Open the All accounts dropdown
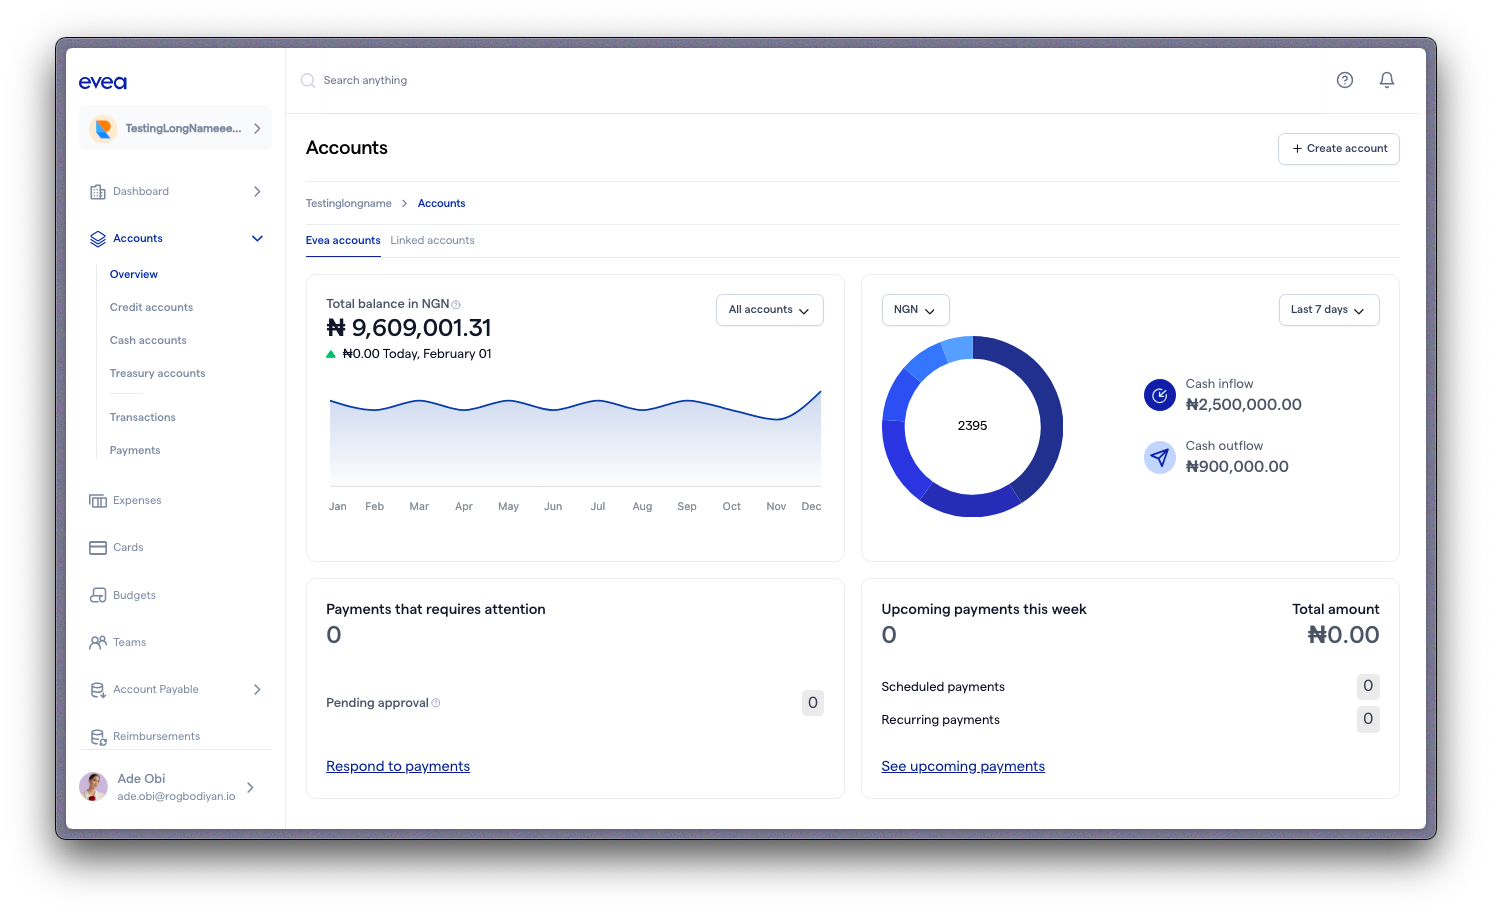 tap(769, 310)
